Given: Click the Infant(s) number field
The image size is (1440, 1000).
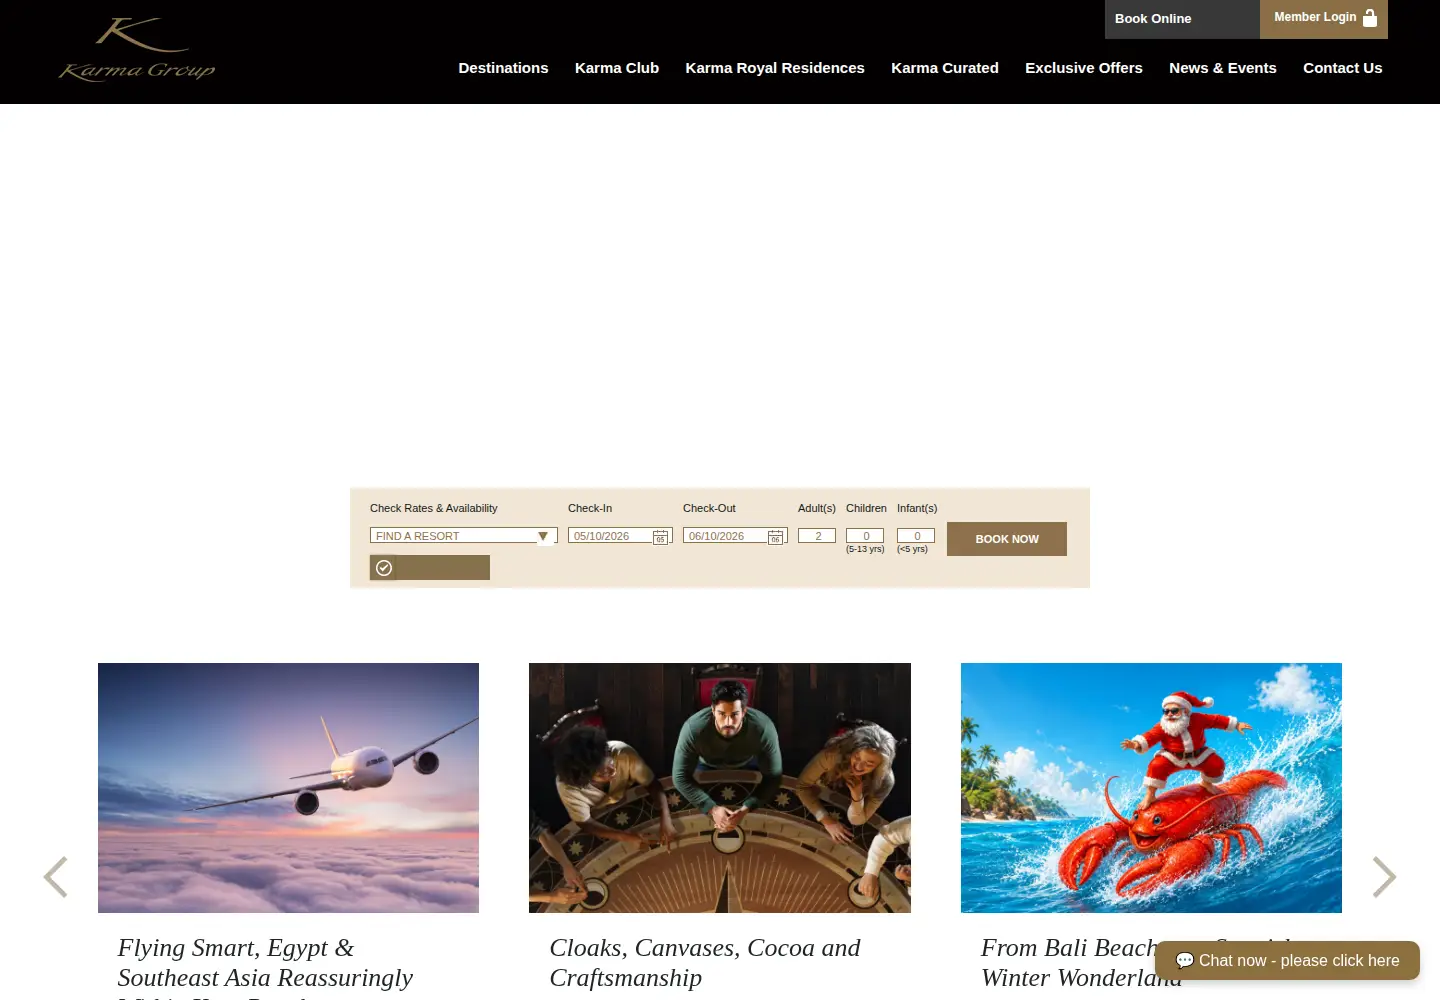Looking at the screenshot, I should click(916, 536).
